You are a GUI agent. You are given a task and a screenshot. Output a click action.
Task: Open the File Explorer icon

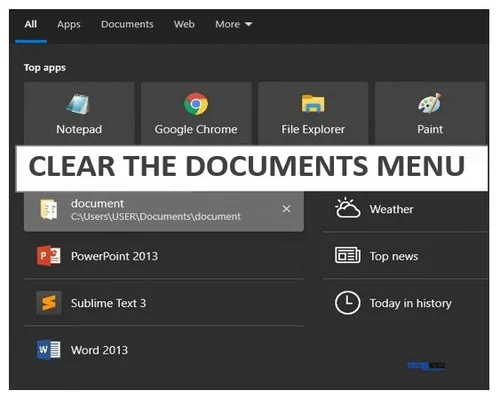(313, 104)
